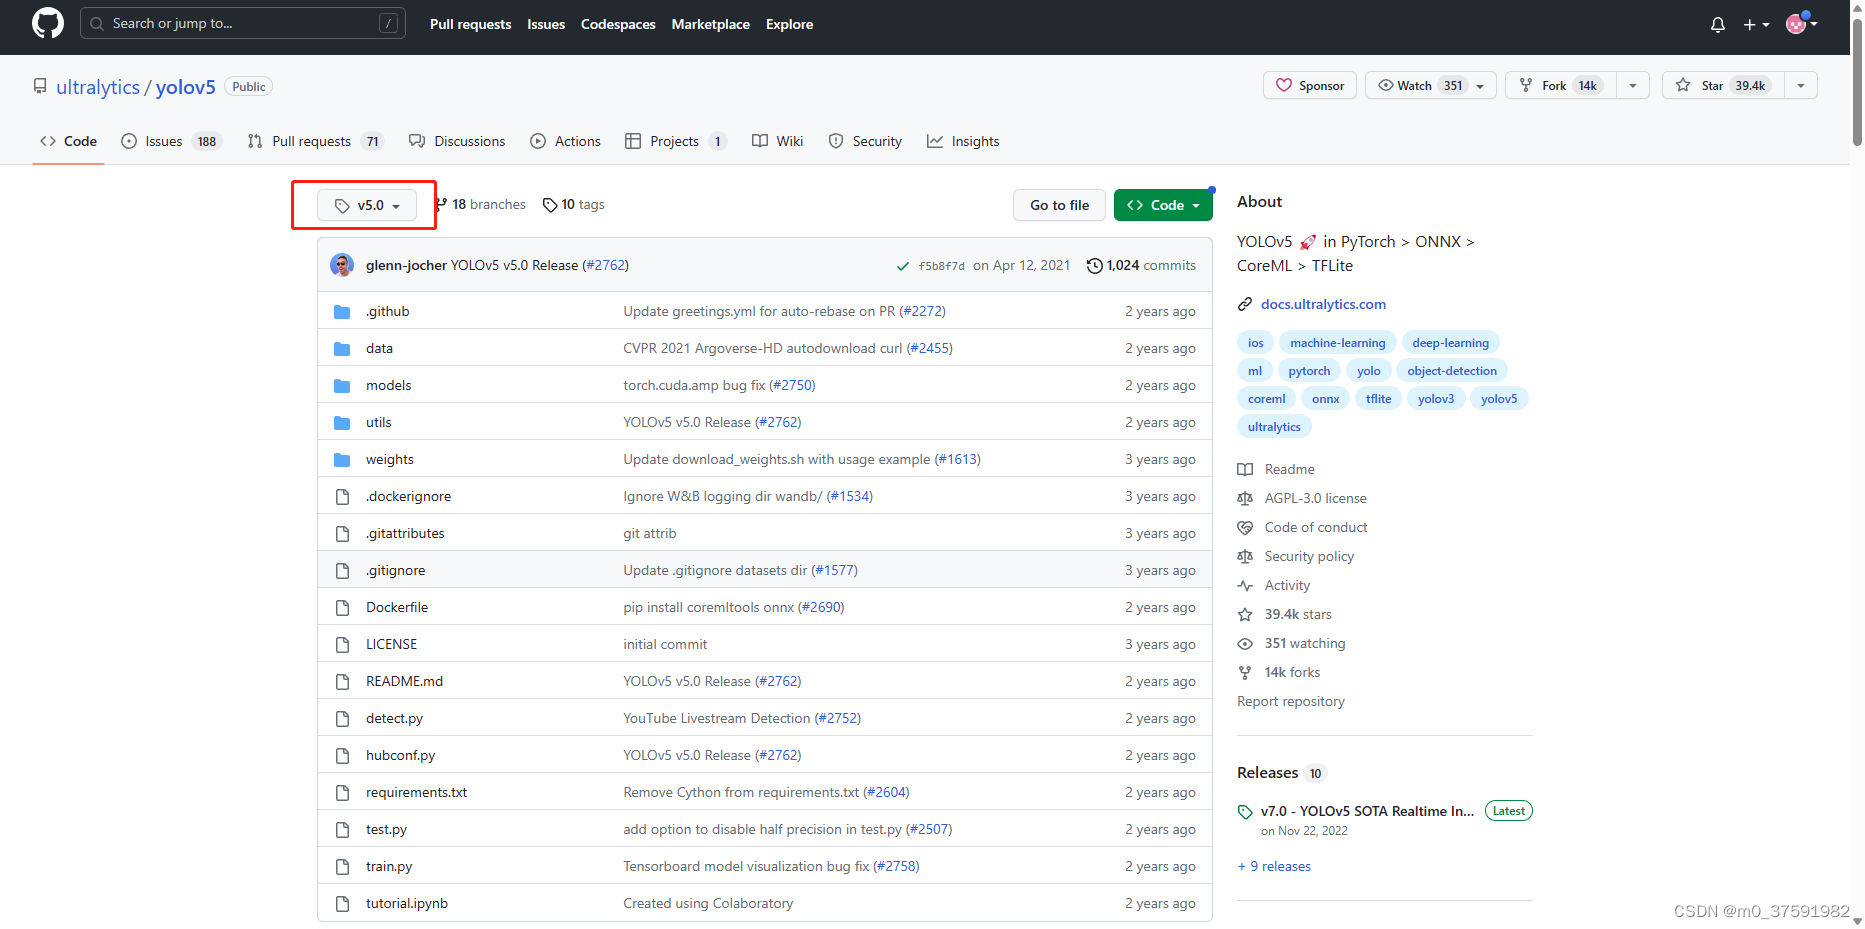Click the file icon beside detect.py
Screen dimensions: 1865x929
click(x=342, y=718)
